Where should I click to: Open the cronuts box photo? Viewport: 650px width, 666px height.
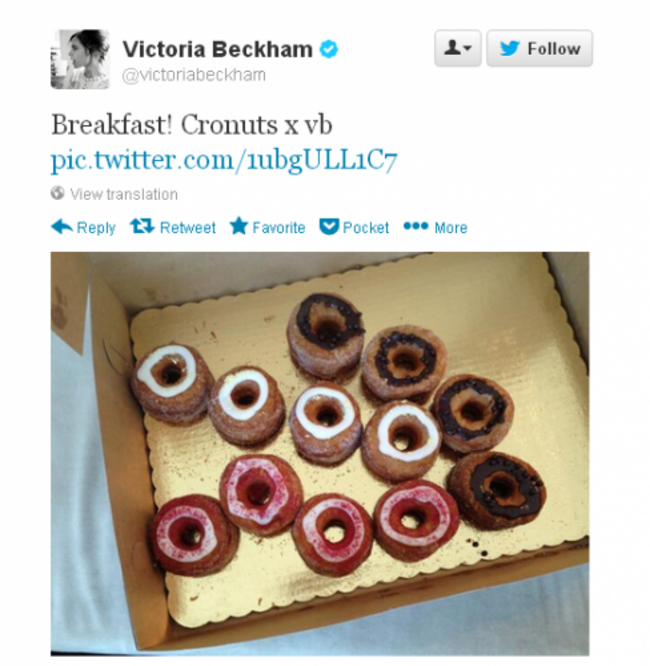point(320,454)
